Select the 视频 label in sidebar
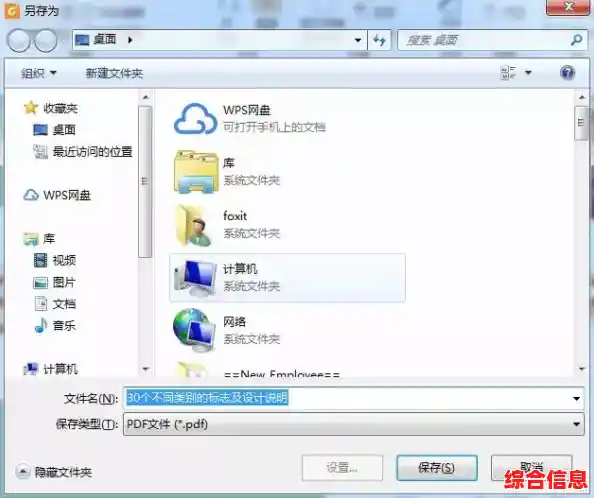The image size is (594, 498). (x=64, y=260)
